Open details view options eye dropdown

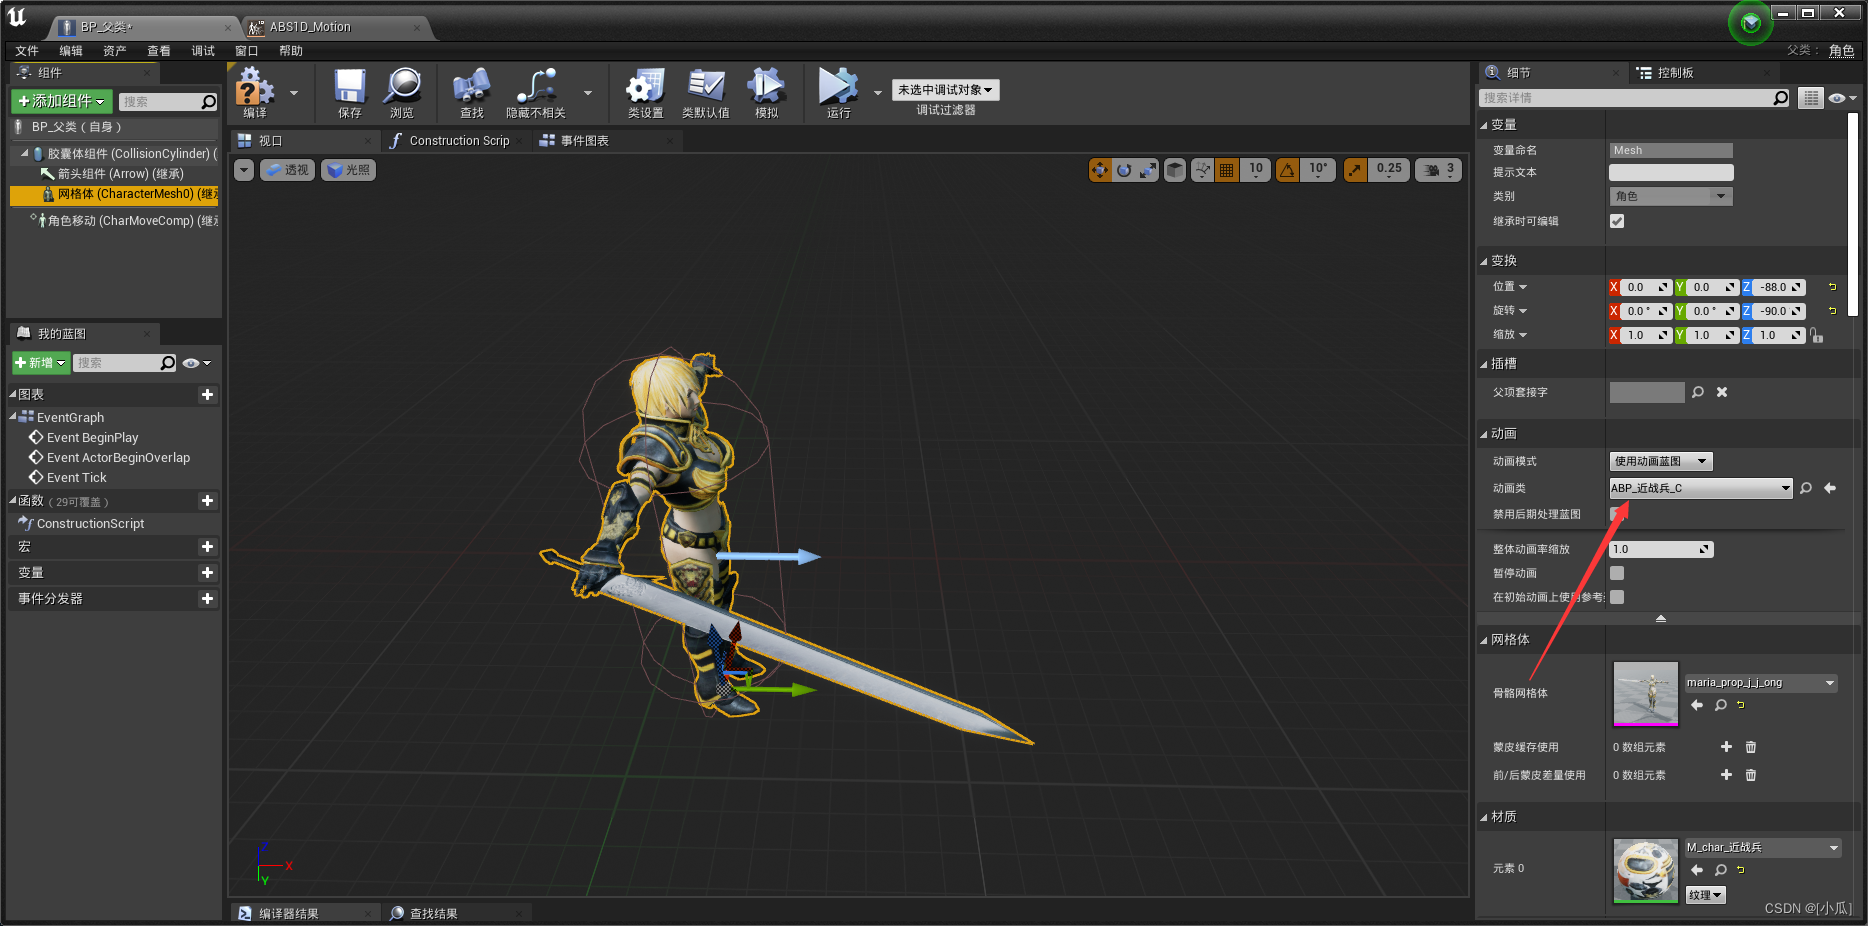(1842, 98)
